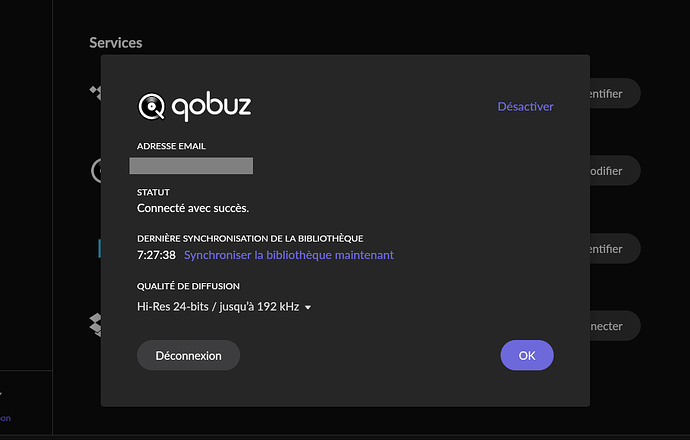This screenshot has width=690, height=440.
Task: Click the Déconnexion button
Action: pos(188,355)
